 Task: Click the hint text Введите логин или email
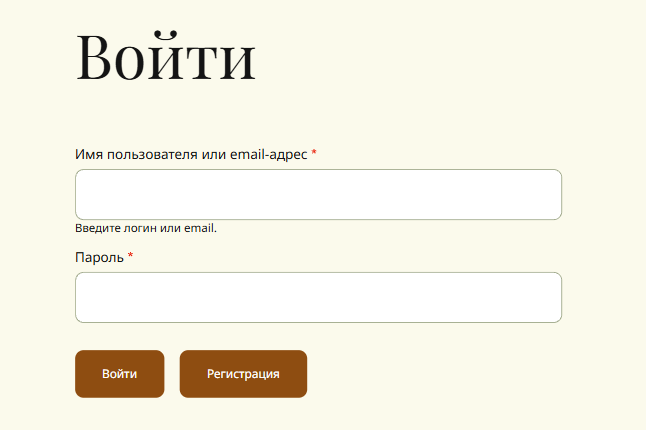click(146, 228)
